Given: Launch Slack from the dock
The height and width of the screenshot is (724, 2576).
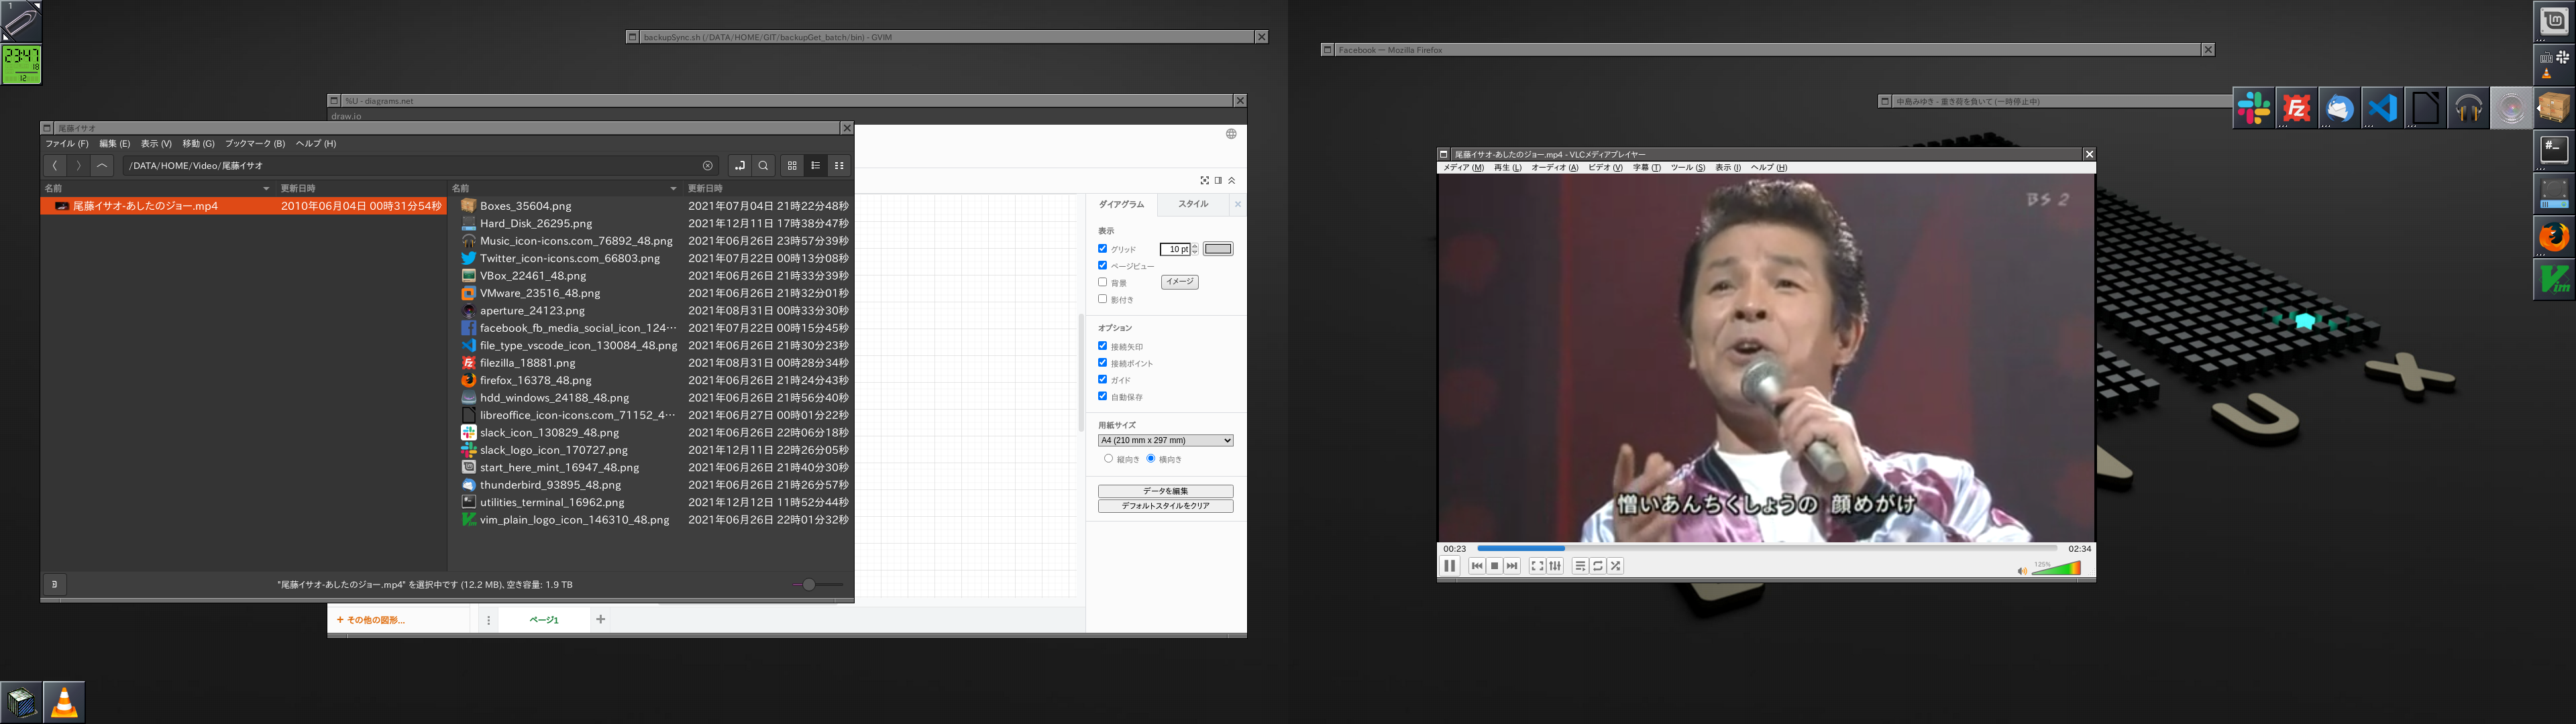Looking at the screenshot, I should click(2254, 108).
